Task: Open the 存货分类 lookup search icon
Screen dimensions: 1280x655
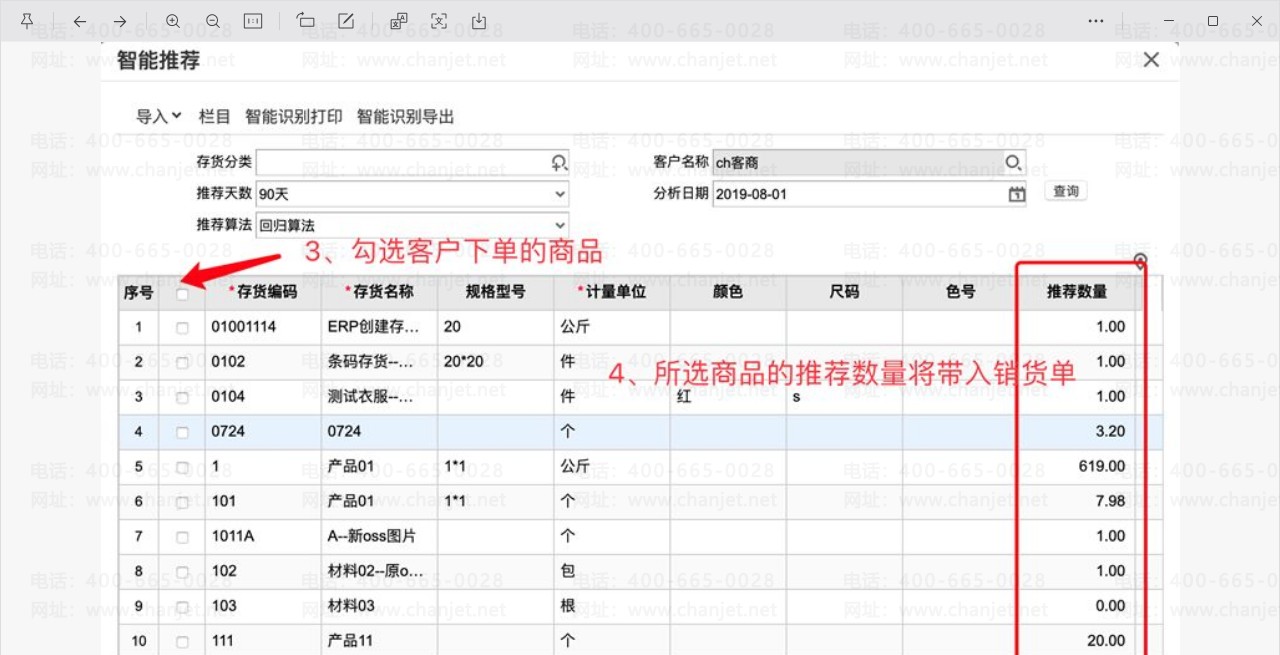Action: tap(558, 162)
